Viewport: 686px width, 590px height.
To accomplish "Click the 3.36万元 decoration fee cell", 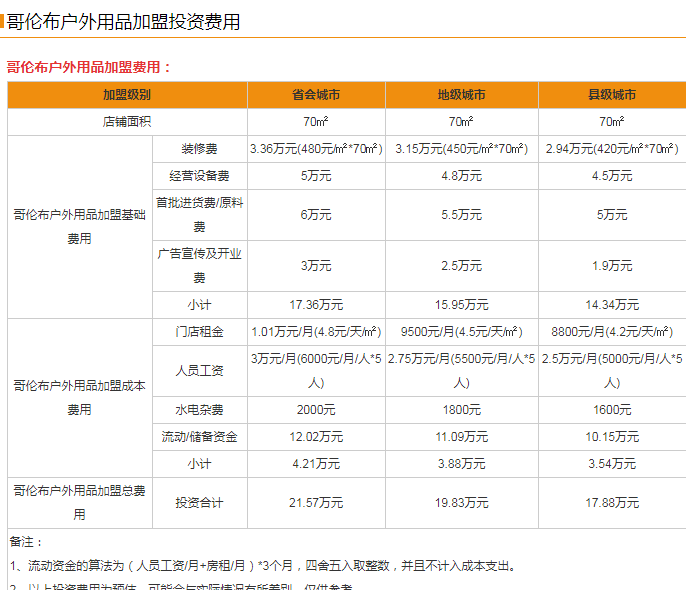I will point(316,149).
